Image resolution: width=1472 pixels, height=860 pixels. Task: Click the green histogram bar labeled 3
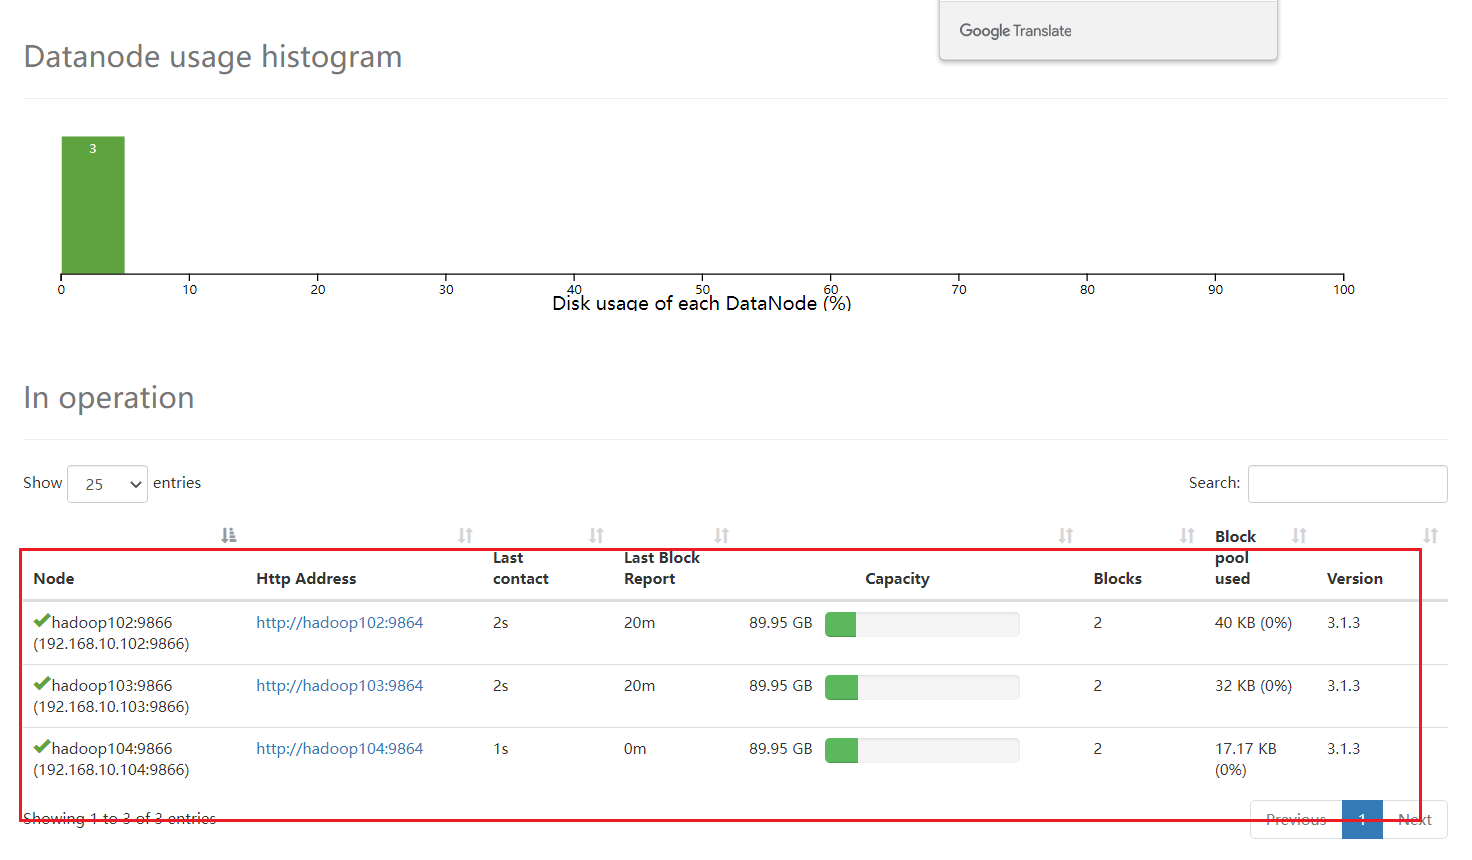coord(93,205)
